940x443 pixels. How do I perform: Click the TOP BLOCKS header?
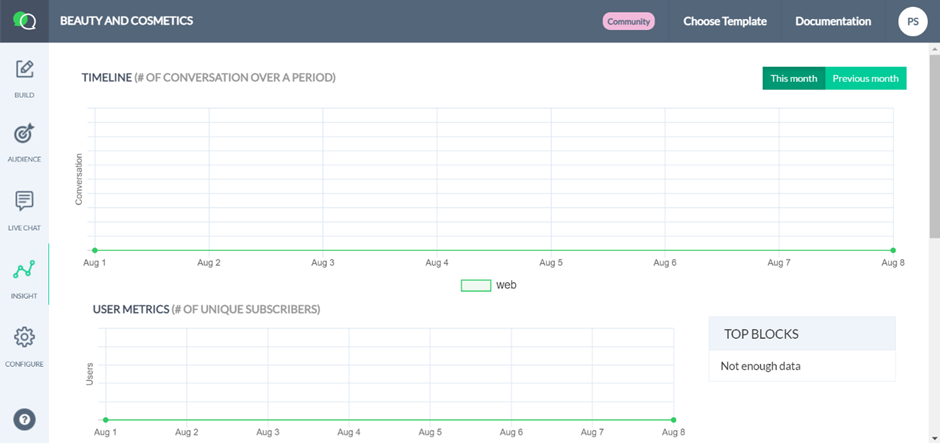802,334
